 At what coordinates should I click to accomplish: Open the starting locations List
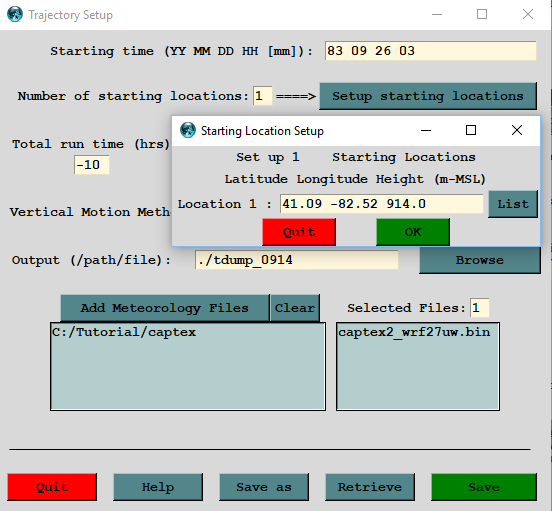(513, 204)
